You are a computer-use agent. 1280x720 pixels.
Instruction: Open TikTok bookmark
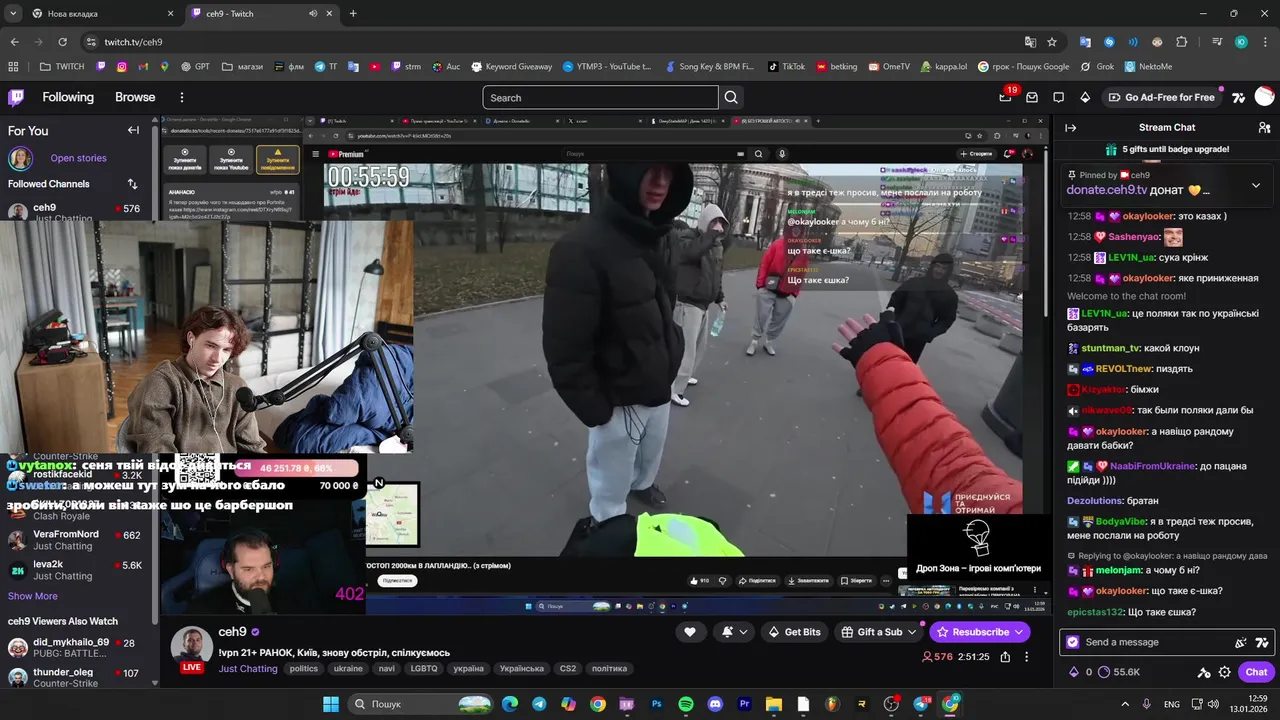click(x=786, y=67)
